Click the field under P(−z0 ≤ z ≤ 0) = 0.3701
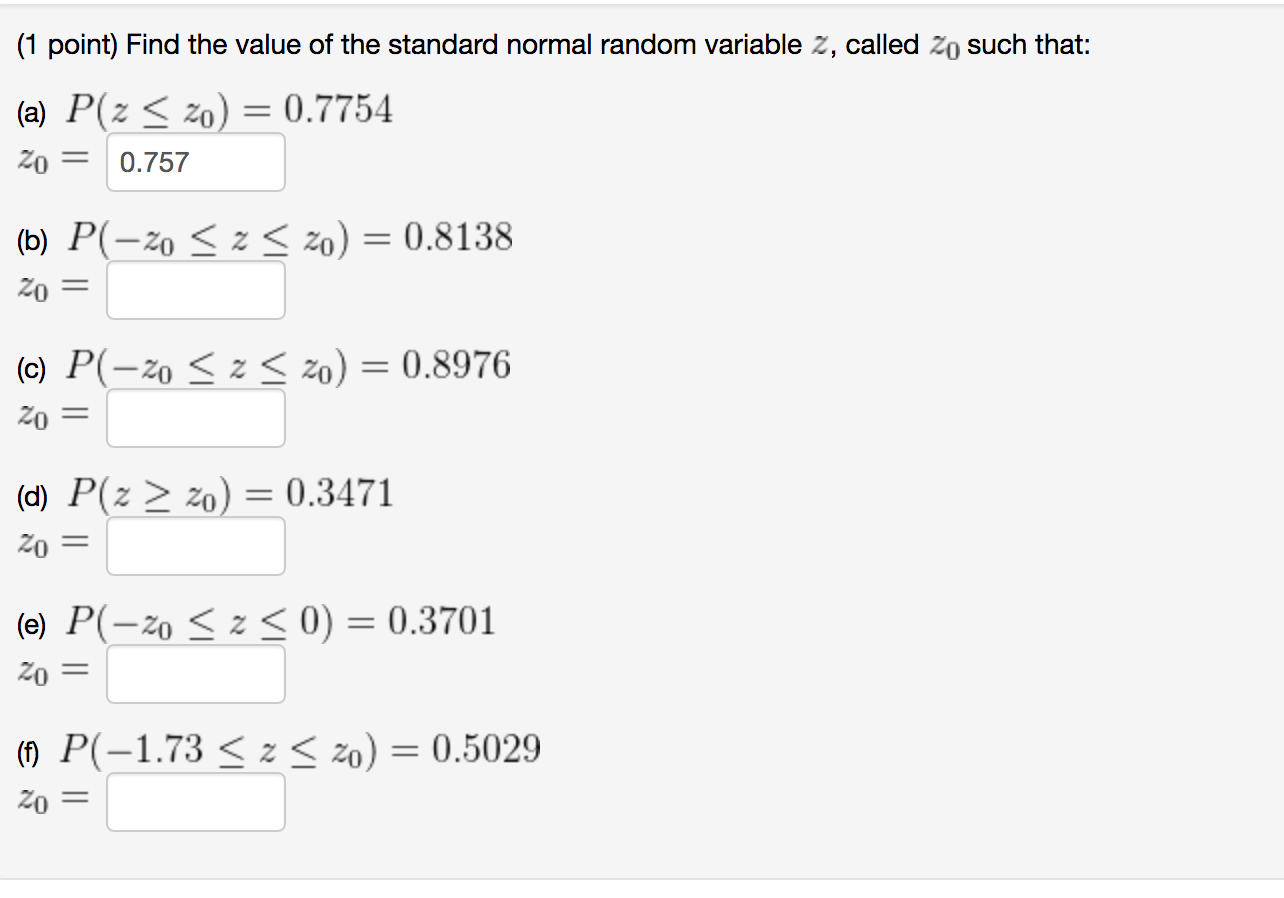This screenshot has width=1284, height=898. (194, 673)
